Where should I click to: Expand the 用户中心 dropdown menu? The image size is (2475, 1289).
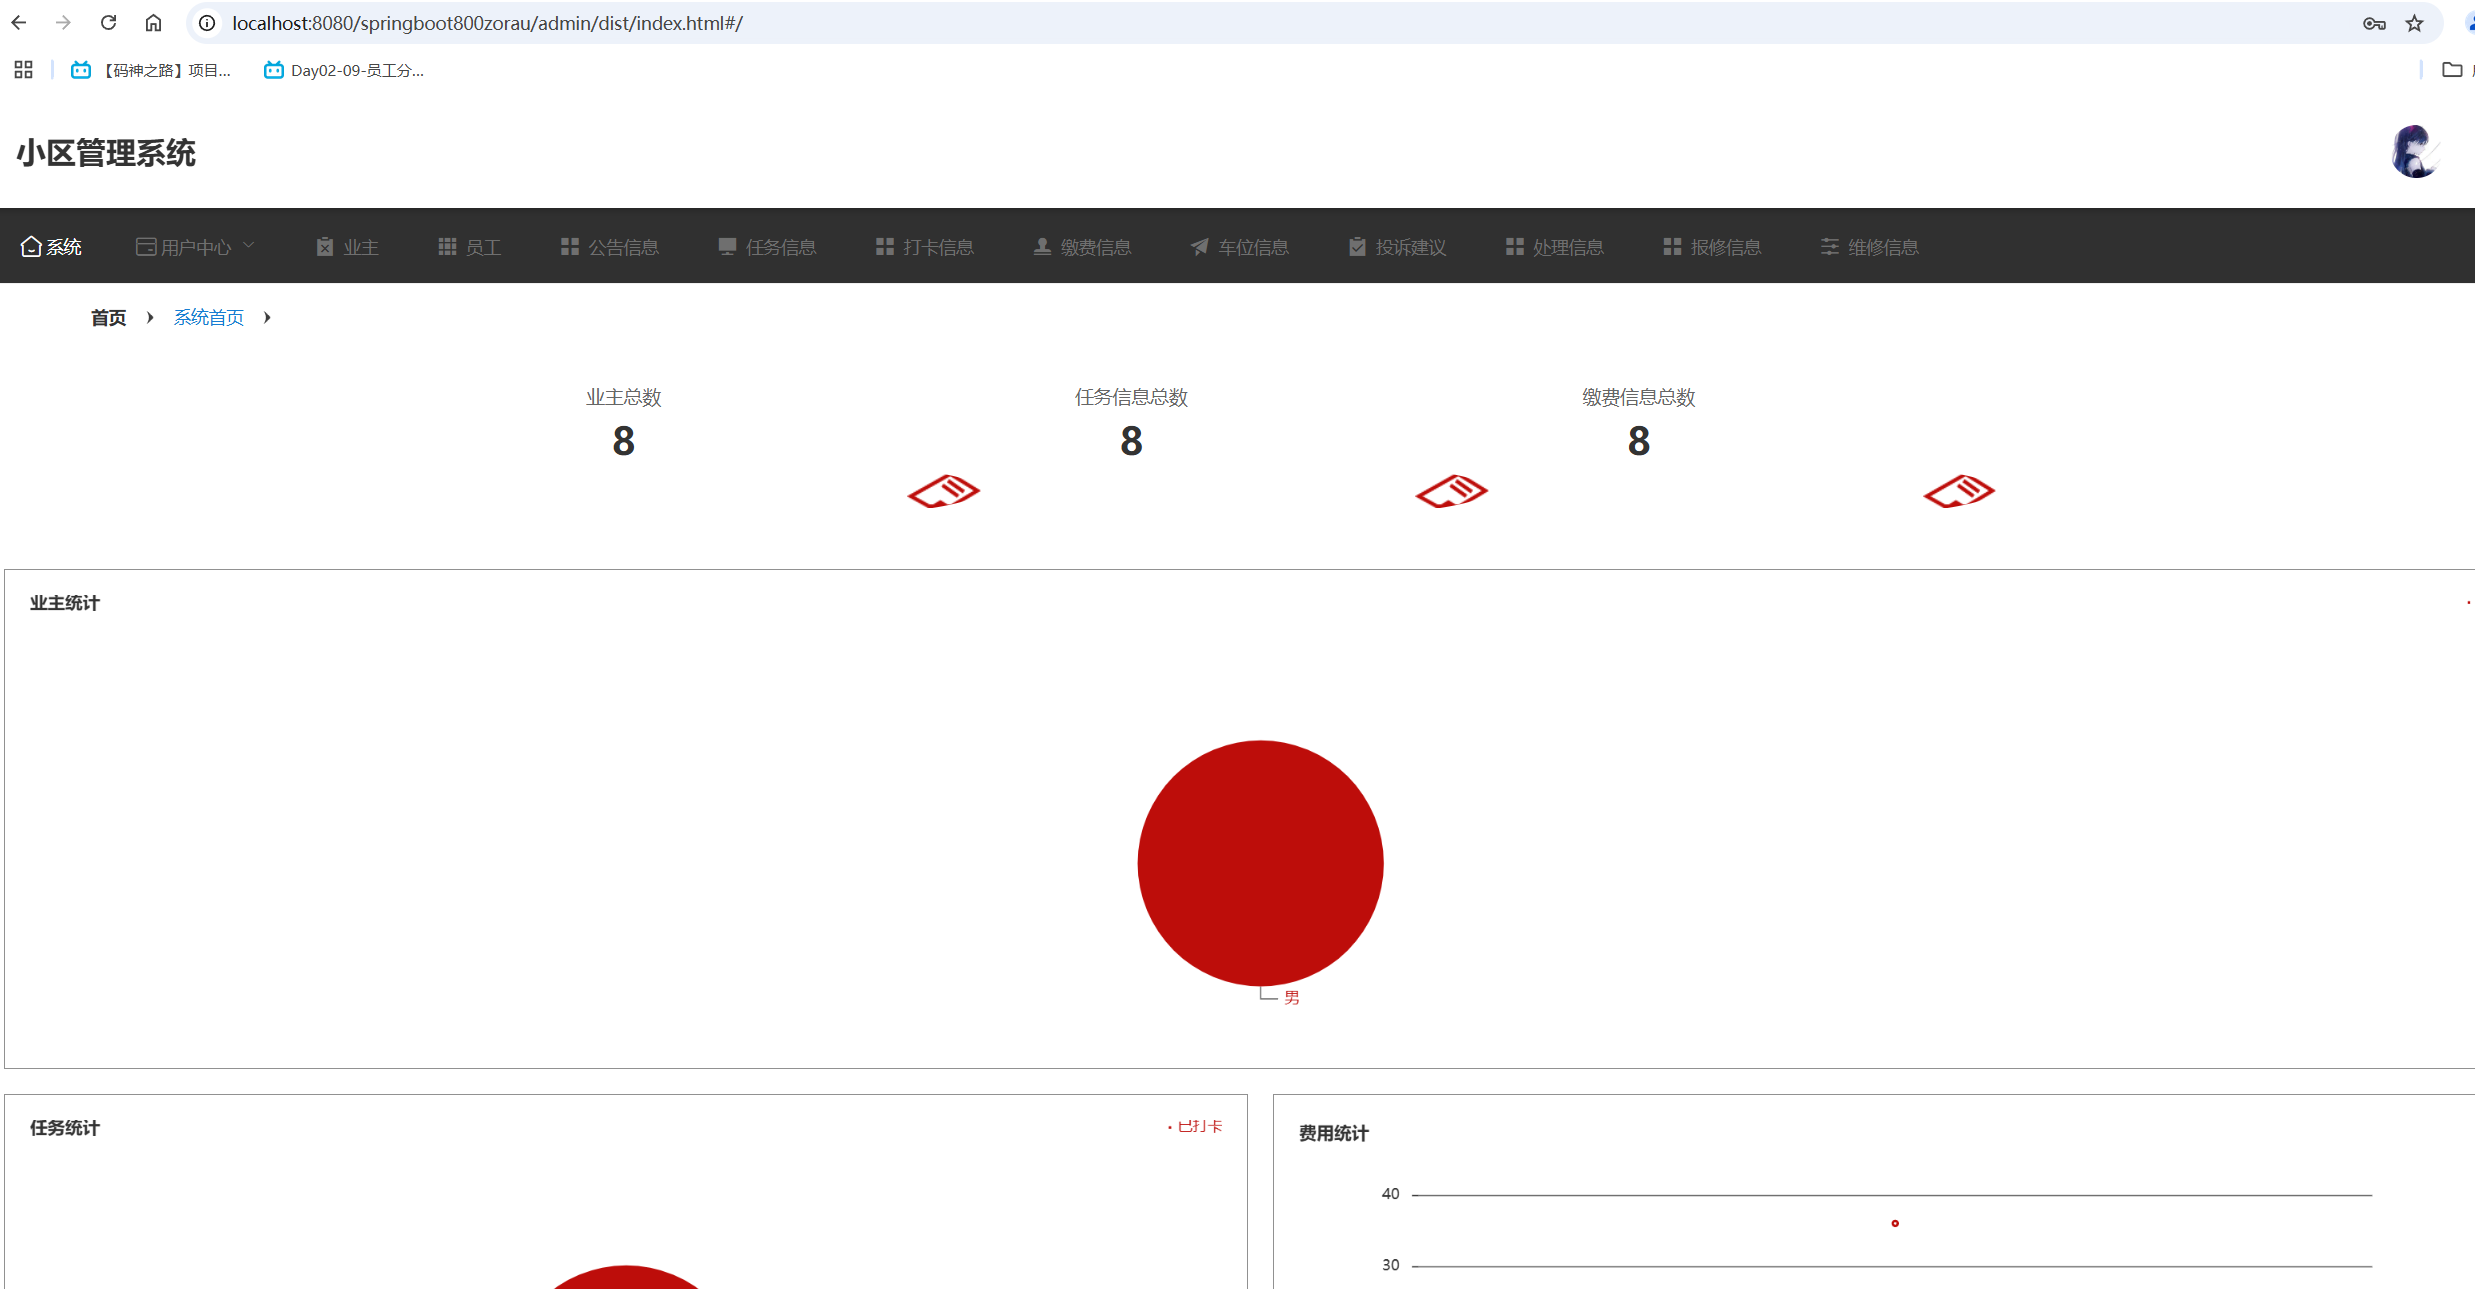(x=196, y=247)
